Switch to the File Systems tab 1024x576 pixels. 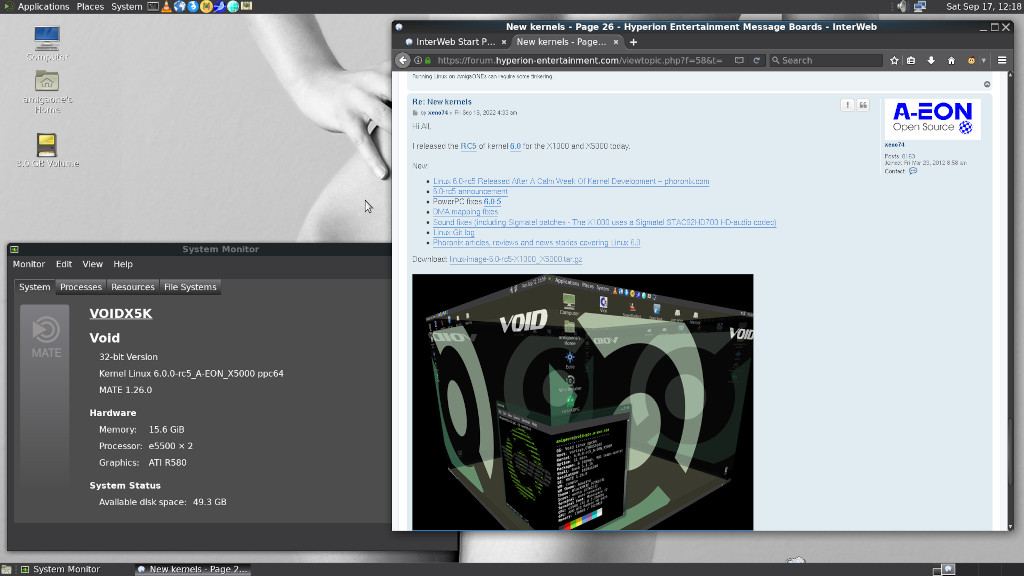click(x=190, y=287)
